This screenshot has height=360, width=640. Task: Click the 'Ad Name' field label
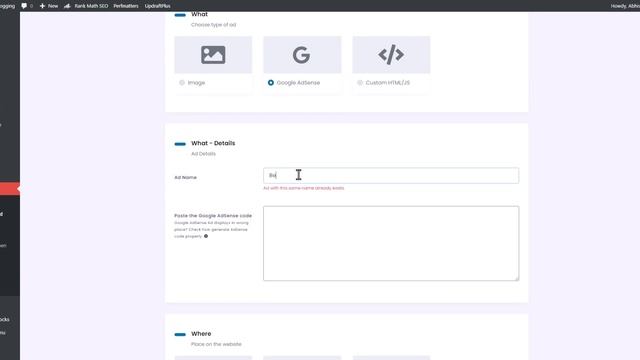[185, 177]
